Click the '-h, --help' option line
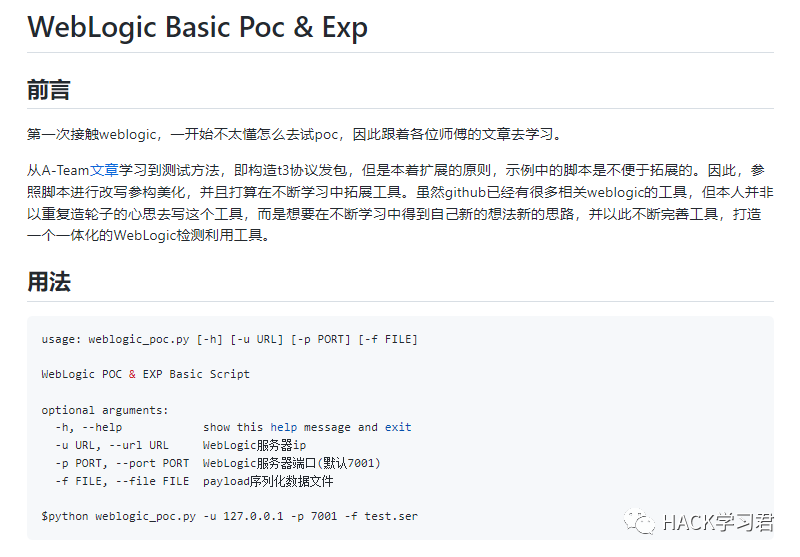 pos(233,427)
